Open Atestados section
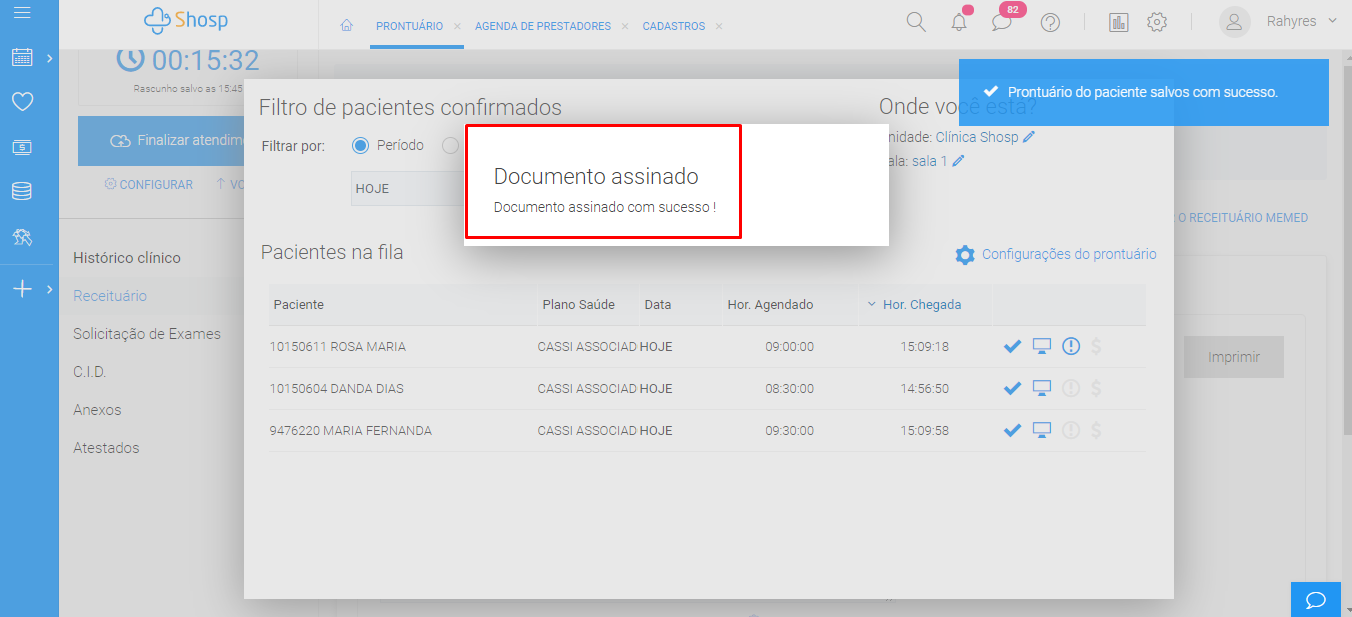Viewport: 1352px width, 617px height. pyautogui.click(x=106, y=448)
